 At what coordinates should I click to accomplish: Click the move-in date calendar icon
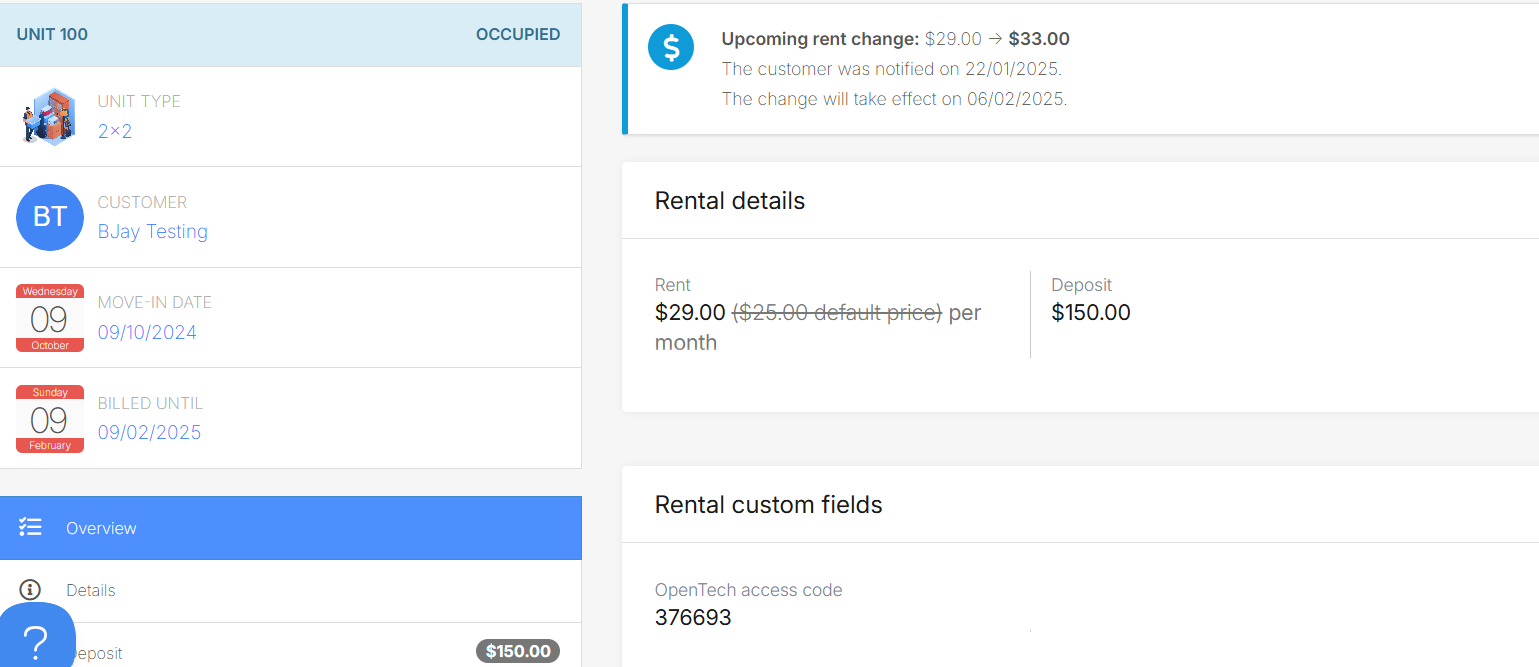(50, 318)
